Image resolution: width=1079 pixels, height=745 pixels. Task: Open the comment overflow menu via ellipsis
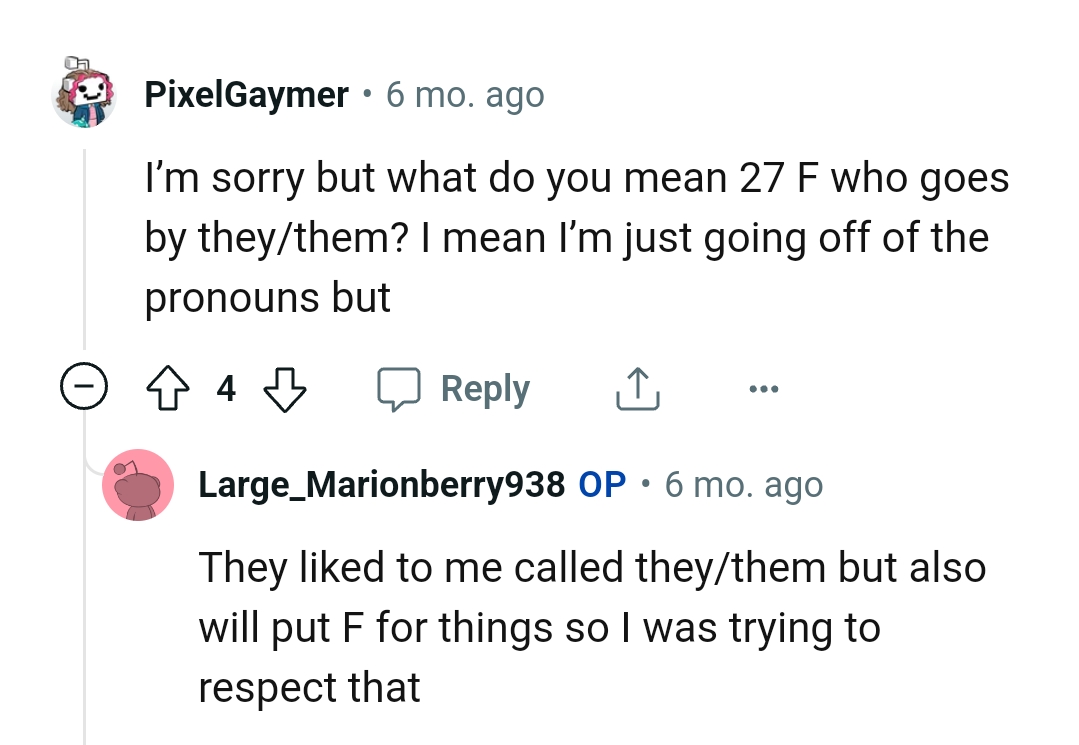(x=764, y=389)
